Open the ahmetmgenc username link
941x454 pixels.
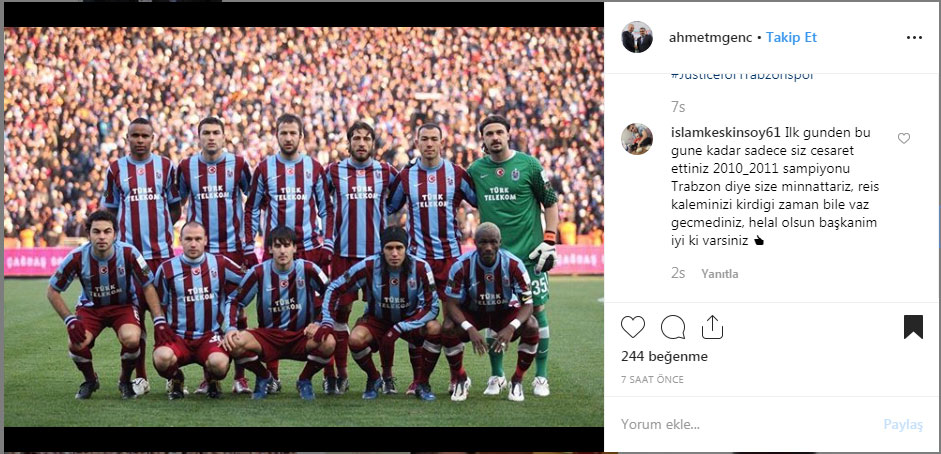pos(710,38)
